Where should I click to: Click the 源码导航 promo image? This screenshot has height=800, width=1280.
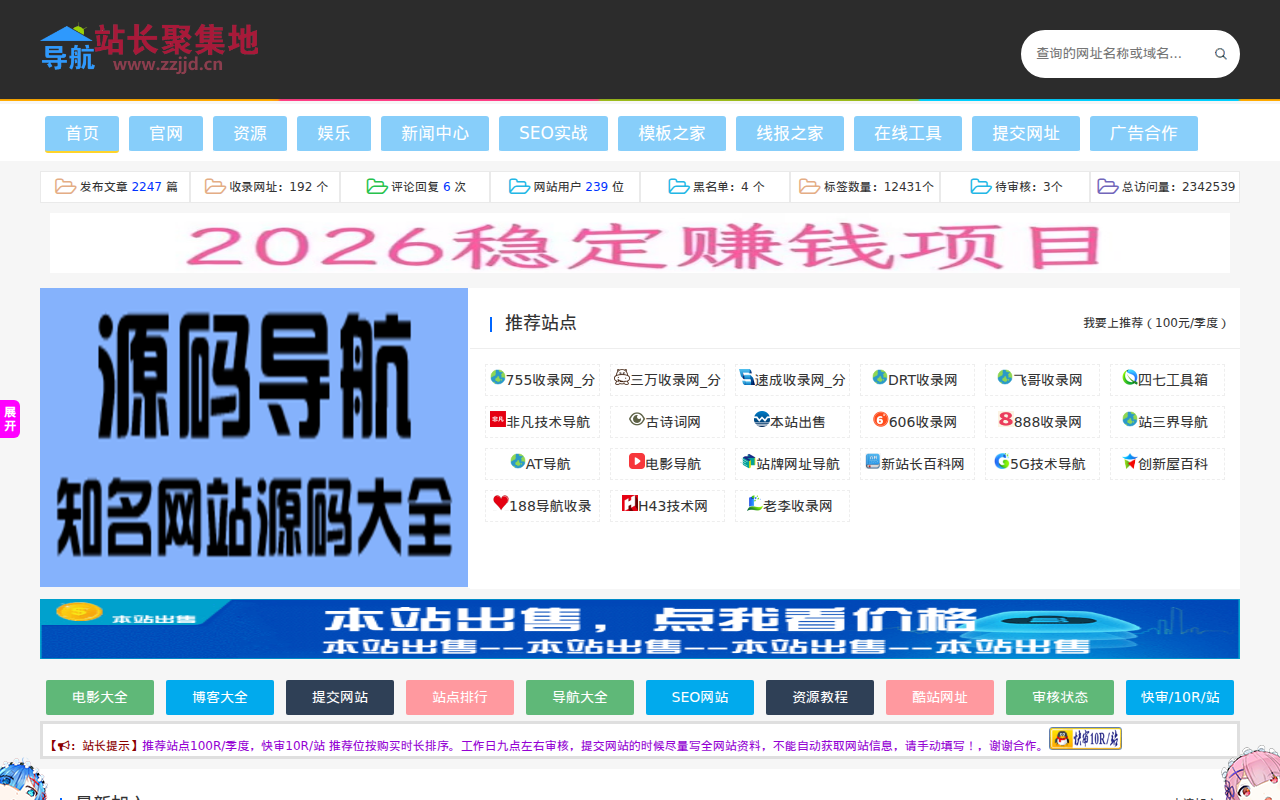click(254, 437)
